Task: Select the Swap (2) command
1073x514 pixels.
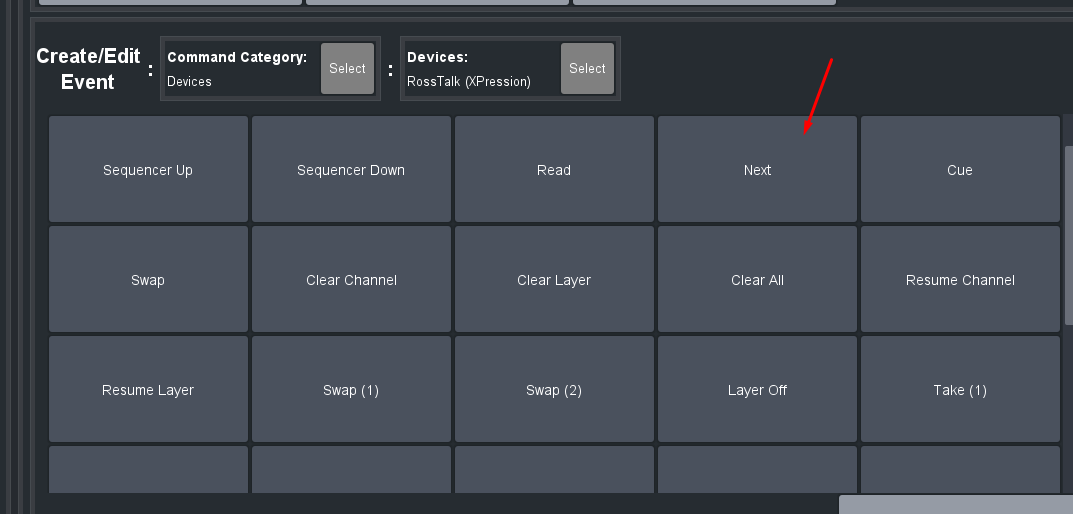Action: tap(554, 390)
